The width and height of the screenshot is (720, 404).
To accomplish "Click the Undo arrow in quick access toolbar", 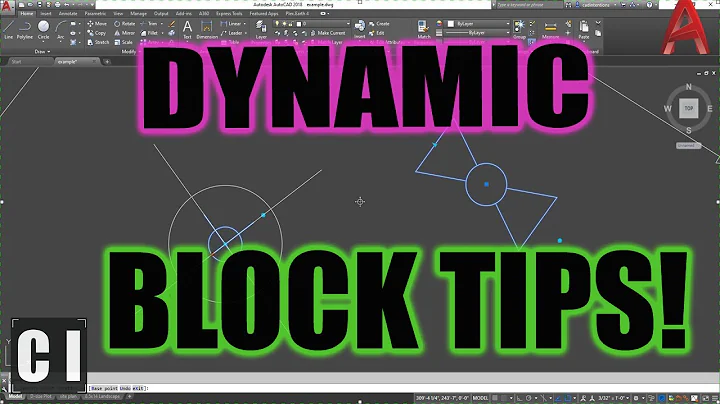I will coord(67,5).
